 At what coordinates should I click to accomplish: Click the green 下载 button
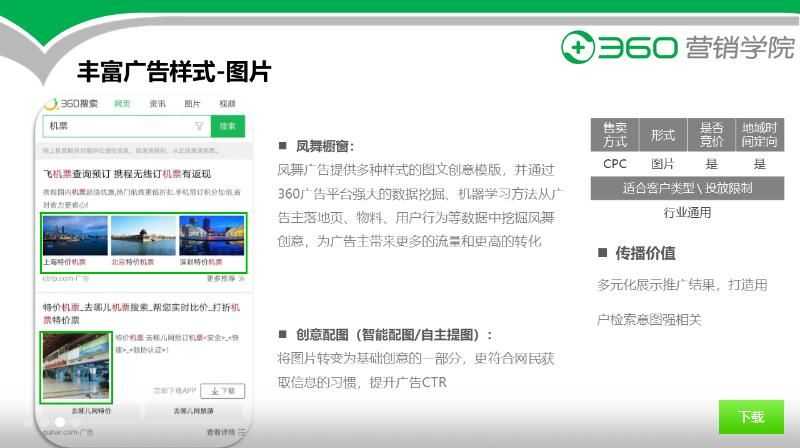pos(751,417)
